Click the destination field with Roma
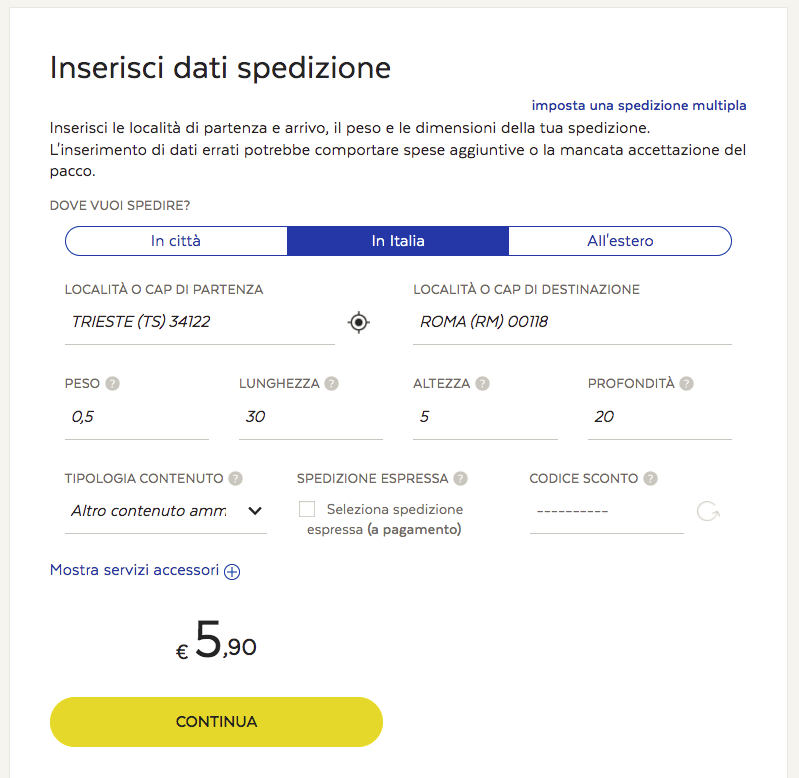799x778 pixels. tap(571, 322)
